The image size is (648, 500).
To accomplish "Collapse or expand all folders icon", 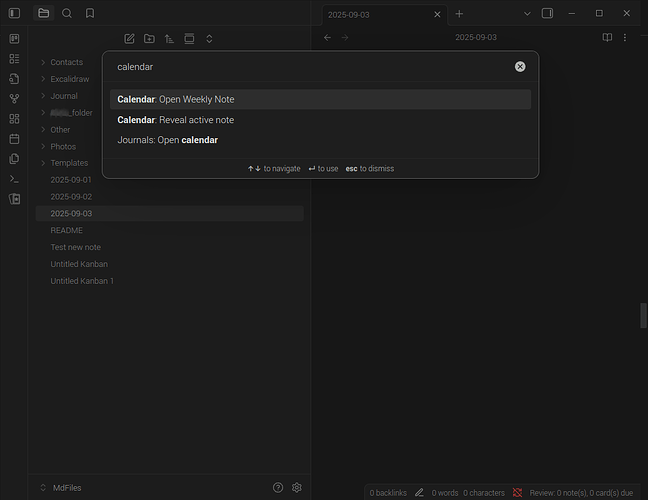I will pyautogui.click(x=209, y=39).
